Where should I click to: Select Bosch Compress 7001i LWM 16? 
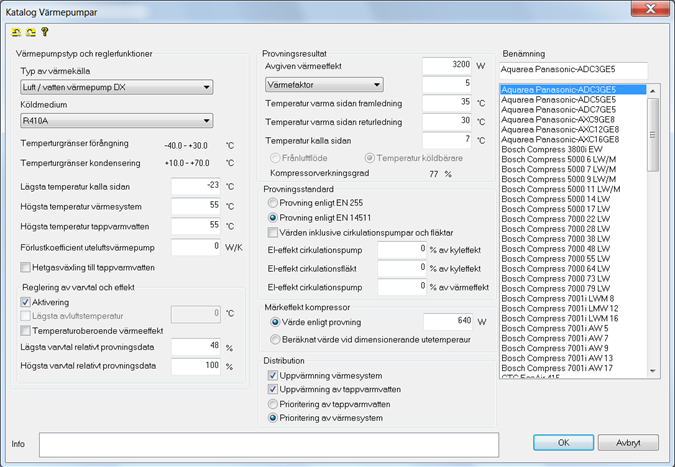(x=573, y=318)
